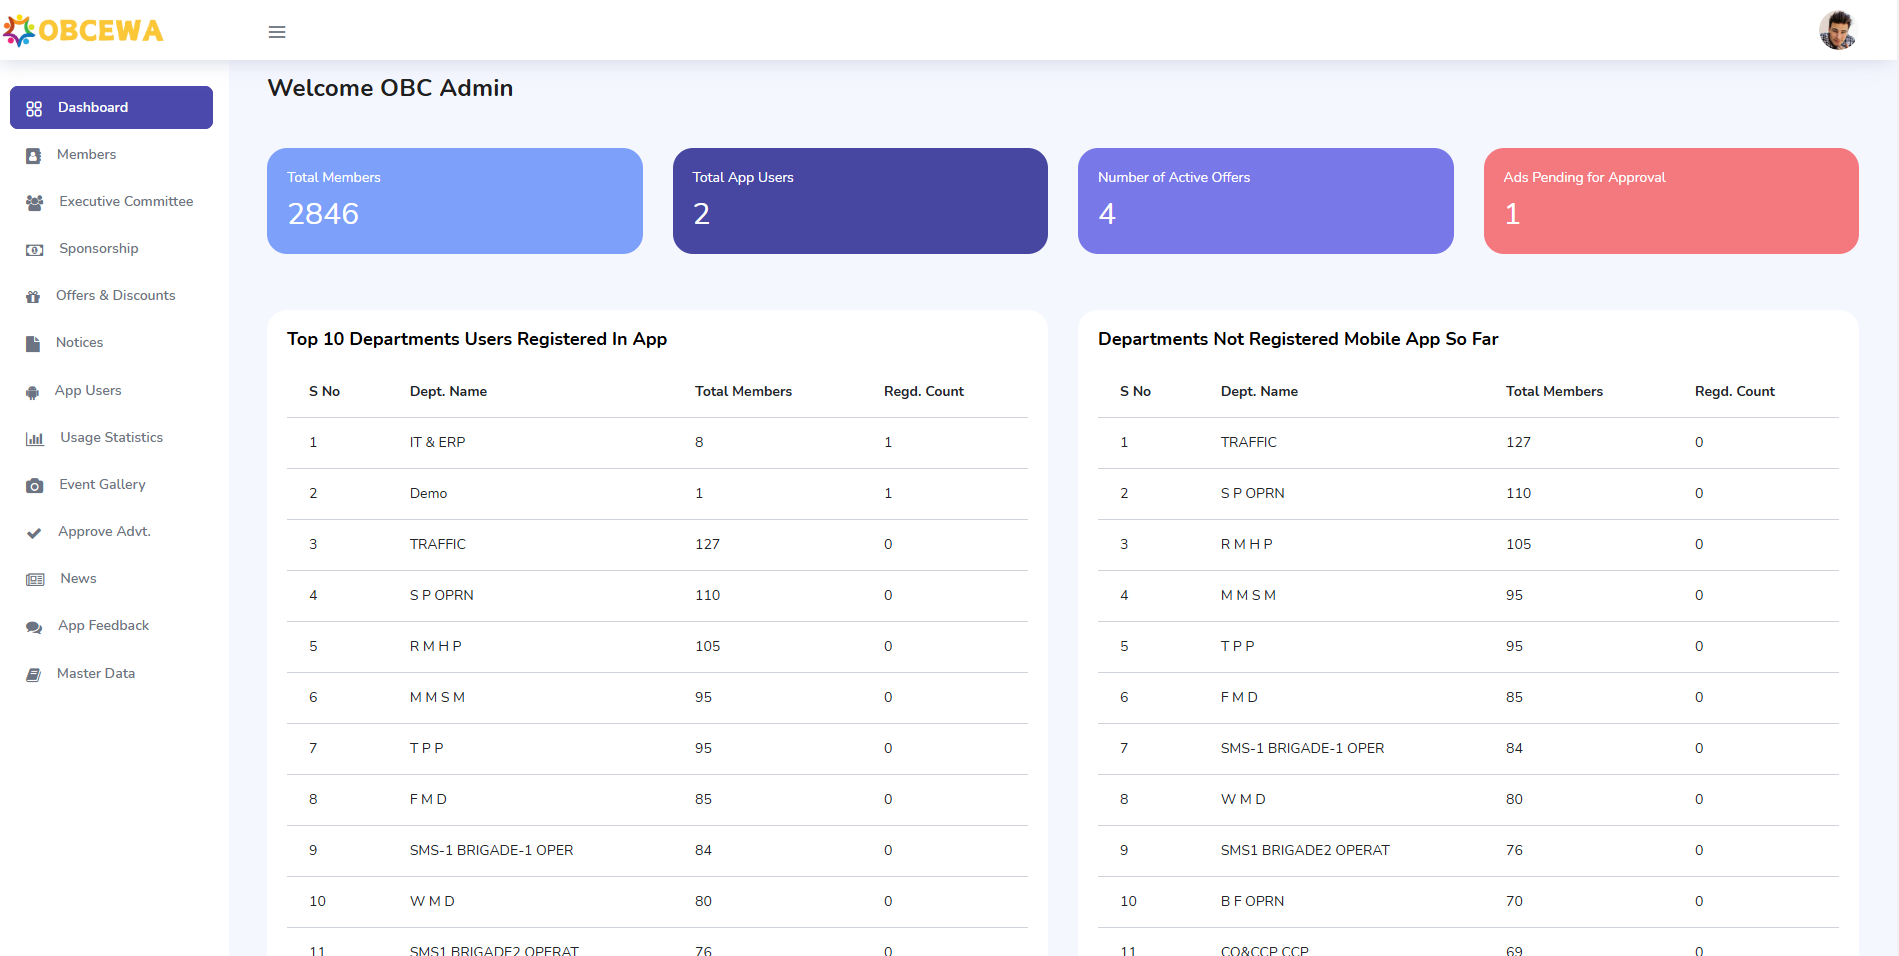
Task: Click the Event Gallery camera icon
Action: pyautogui.click(x=34, y=486)
